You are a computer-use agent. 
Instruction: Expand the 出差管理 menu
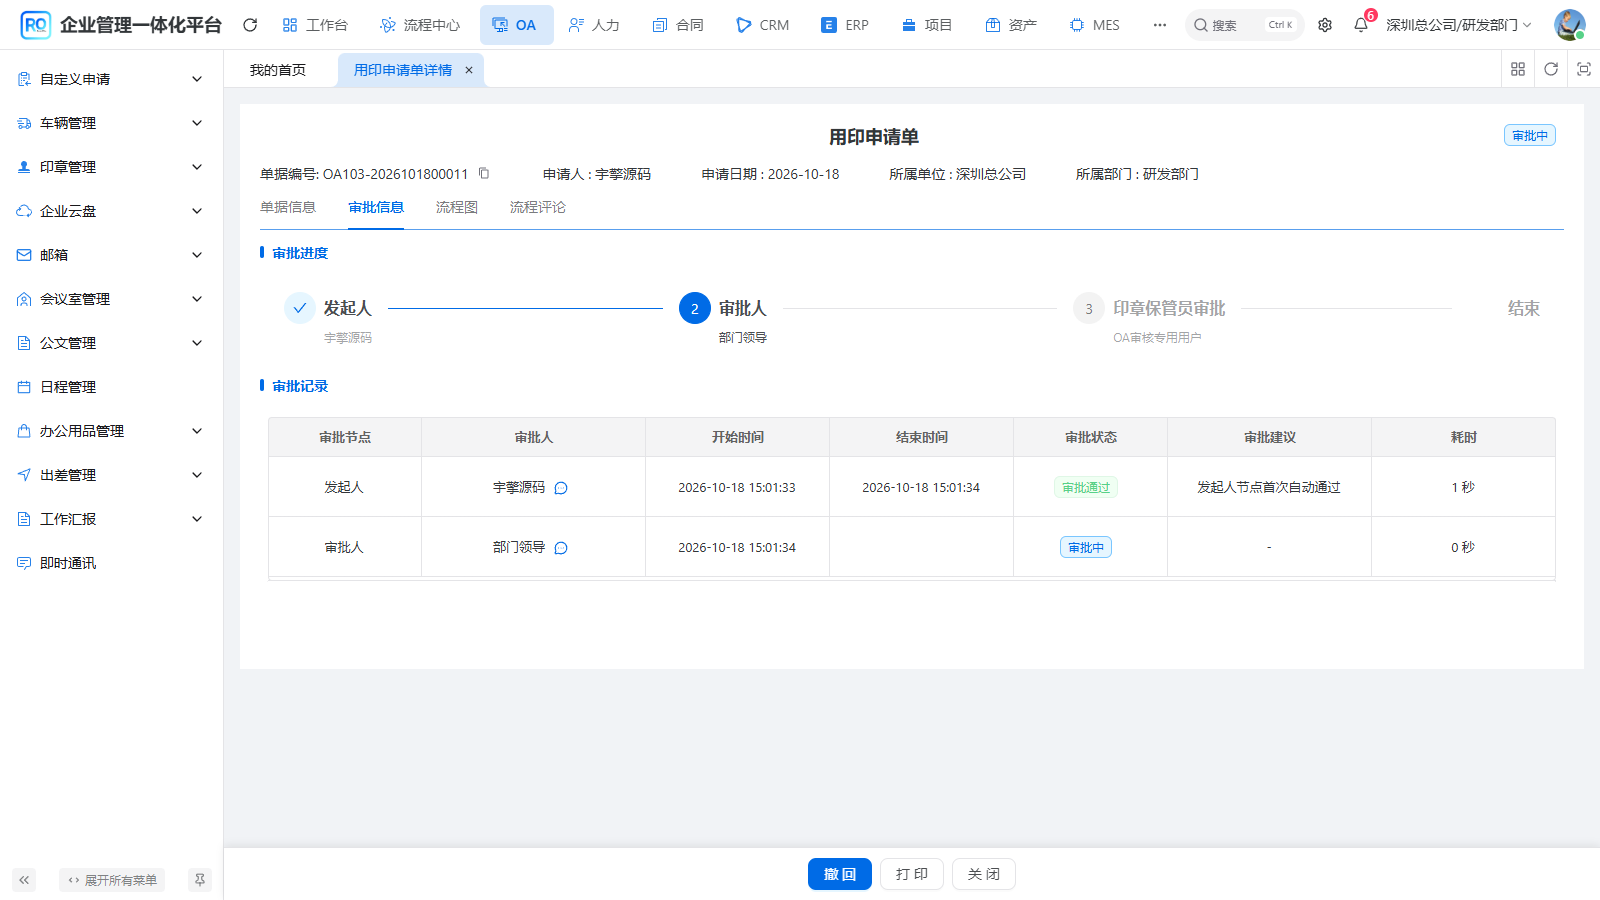tap(111, 475)
